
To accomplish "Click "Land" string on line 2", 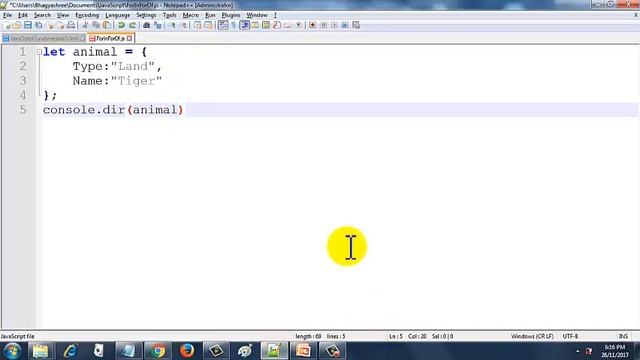I will click(x=133, y=66).
